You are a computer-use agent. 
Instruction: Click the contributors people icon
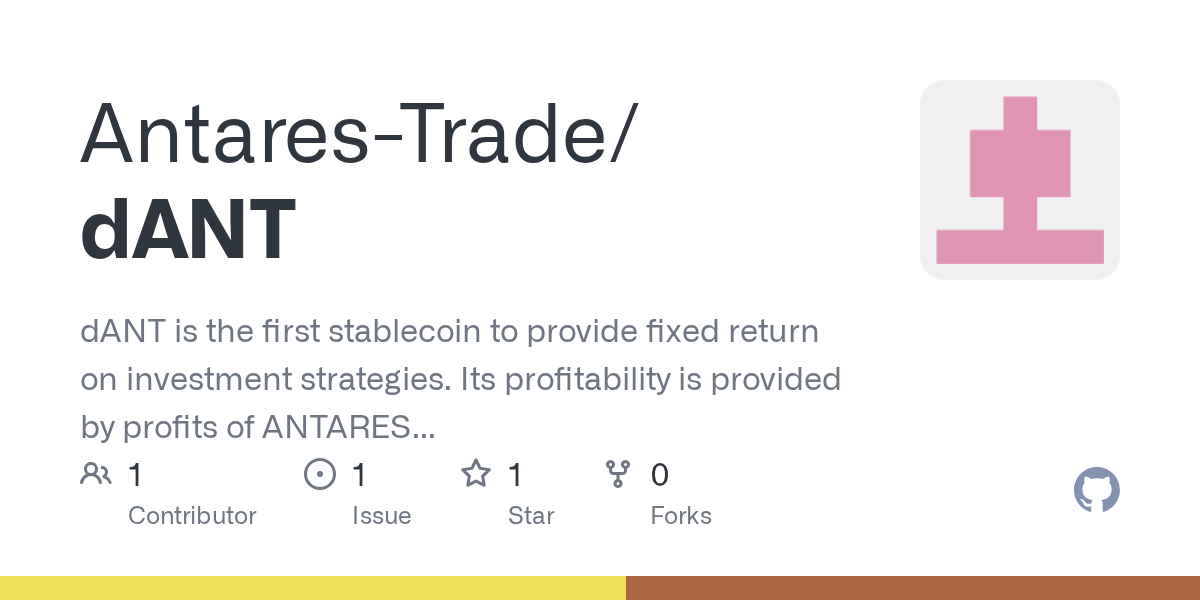96,474
